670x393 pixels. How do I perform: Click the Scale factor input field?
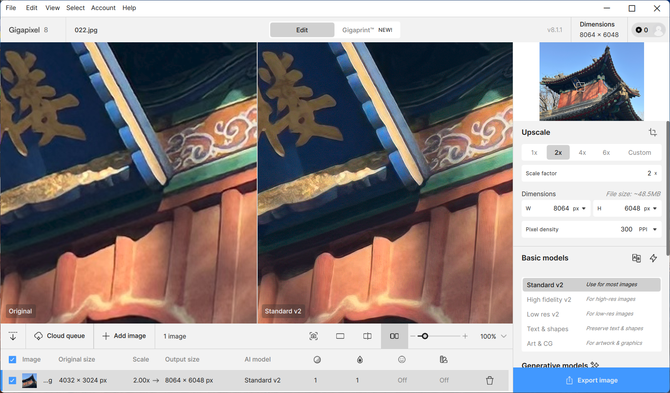591,173
